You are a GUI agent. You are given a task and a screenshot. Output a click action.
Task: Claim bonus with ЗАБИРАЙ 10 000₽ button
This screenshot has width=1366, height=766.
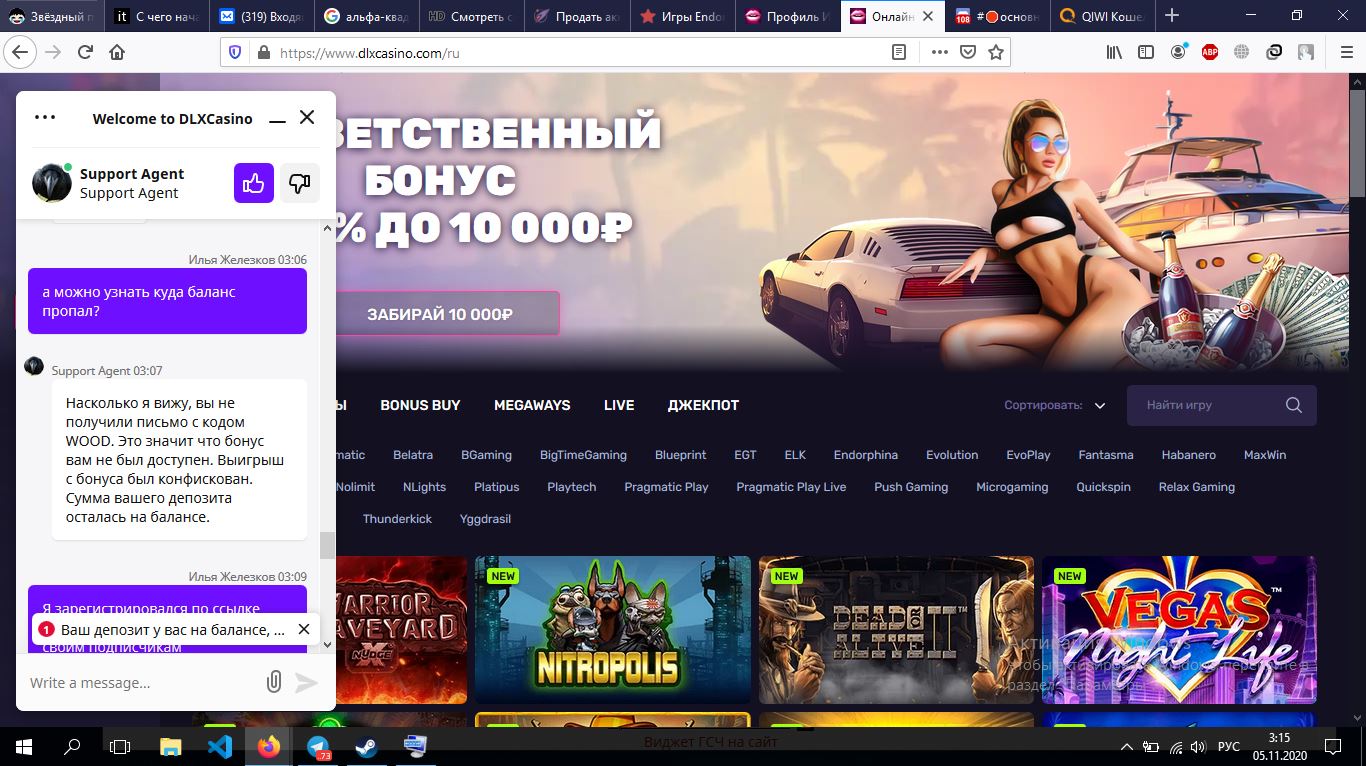point(440,314)
